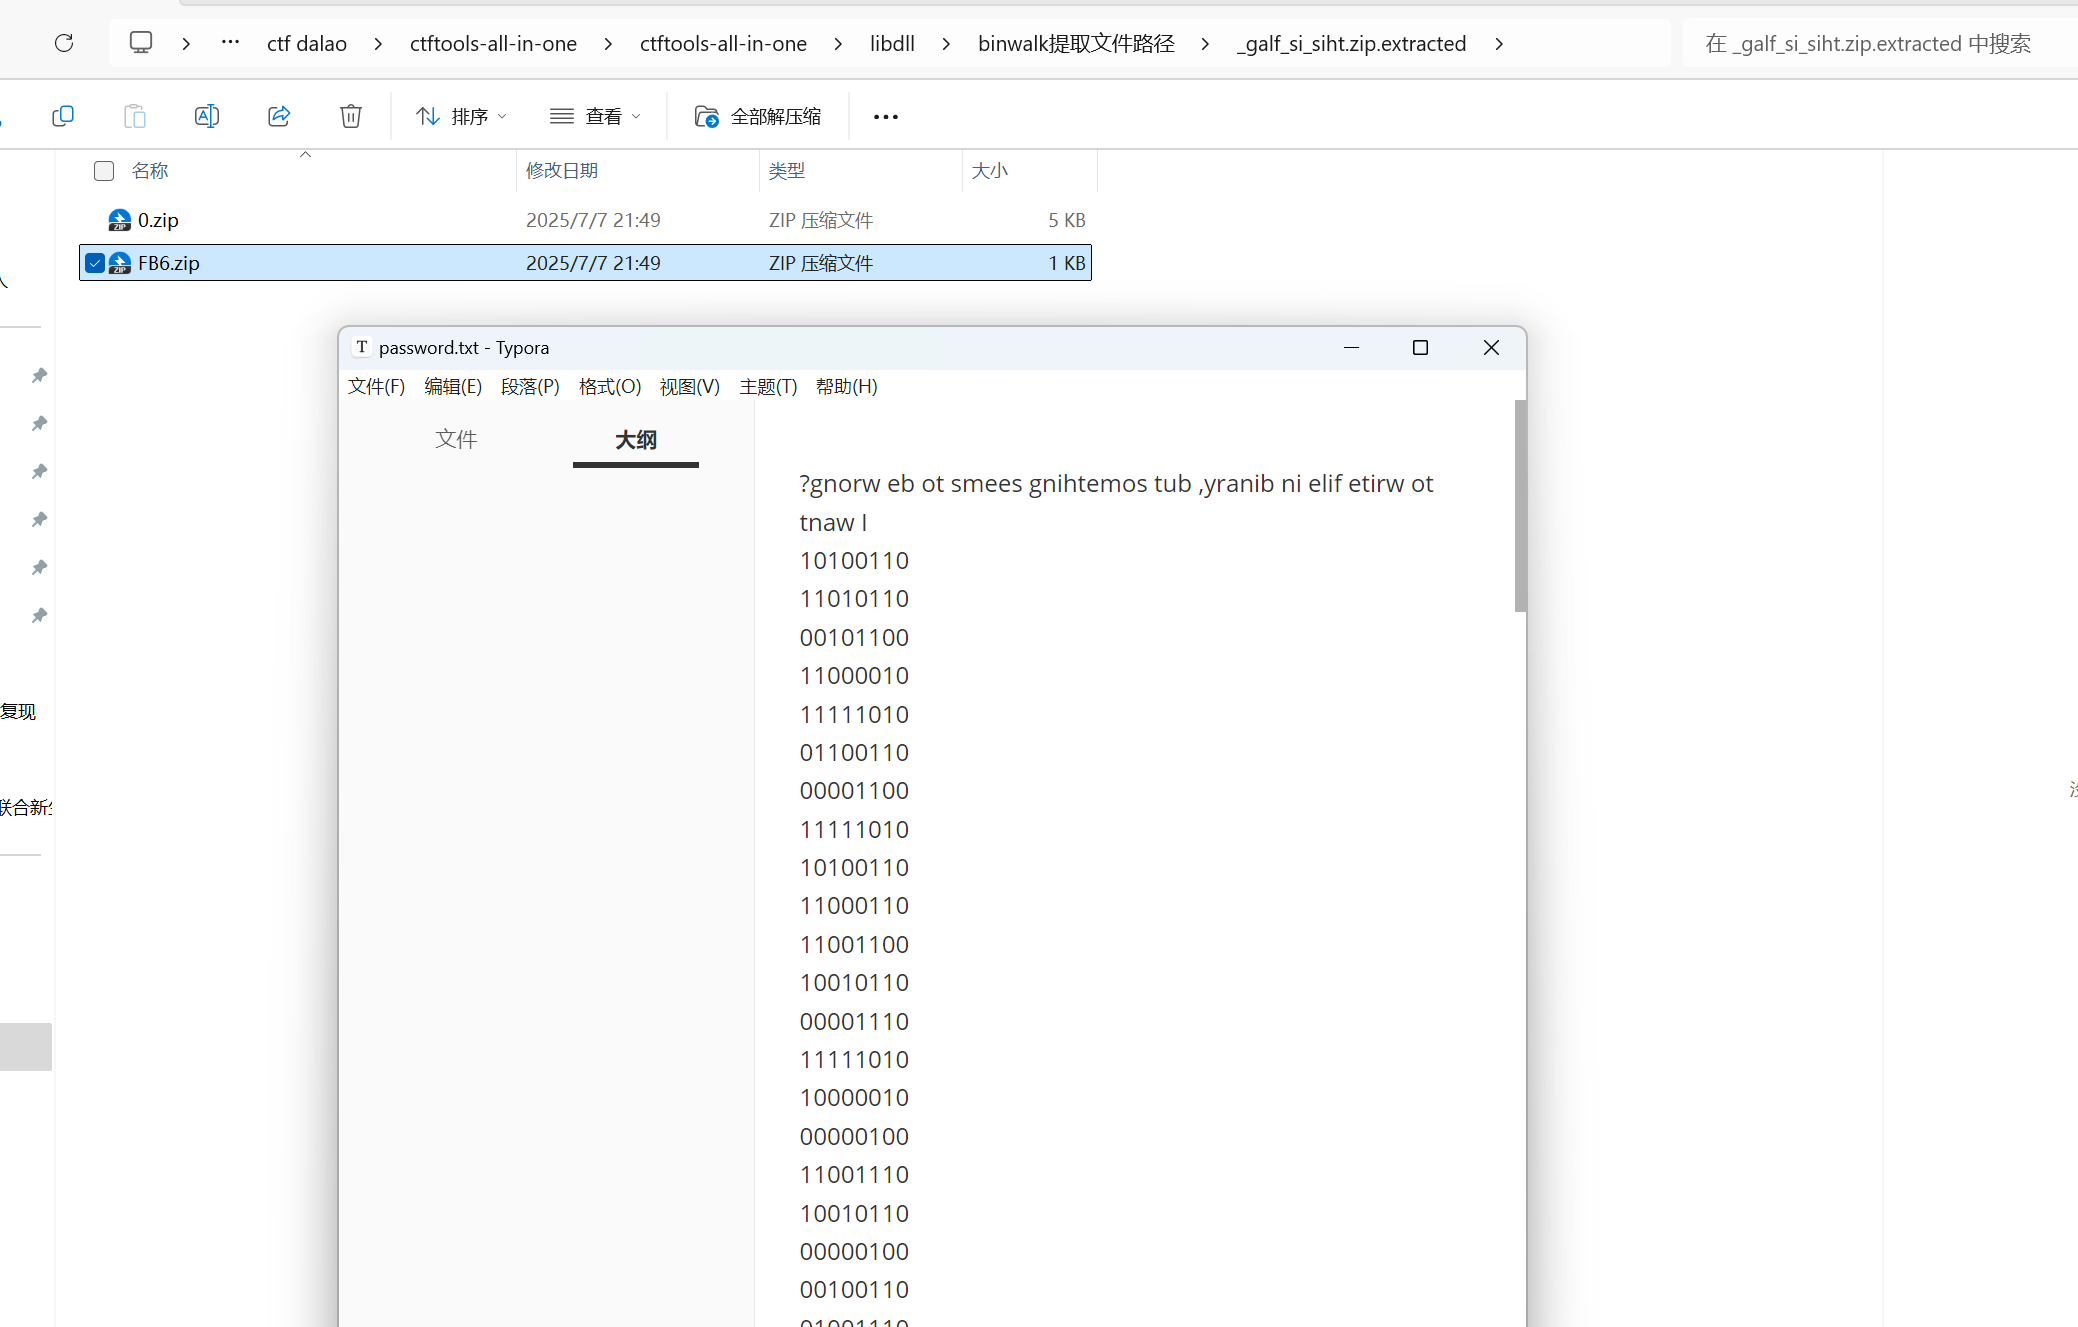Open Typora 视图(V) menu
The width and height of the screenshot is (2078, 1327).
[689, 386]
